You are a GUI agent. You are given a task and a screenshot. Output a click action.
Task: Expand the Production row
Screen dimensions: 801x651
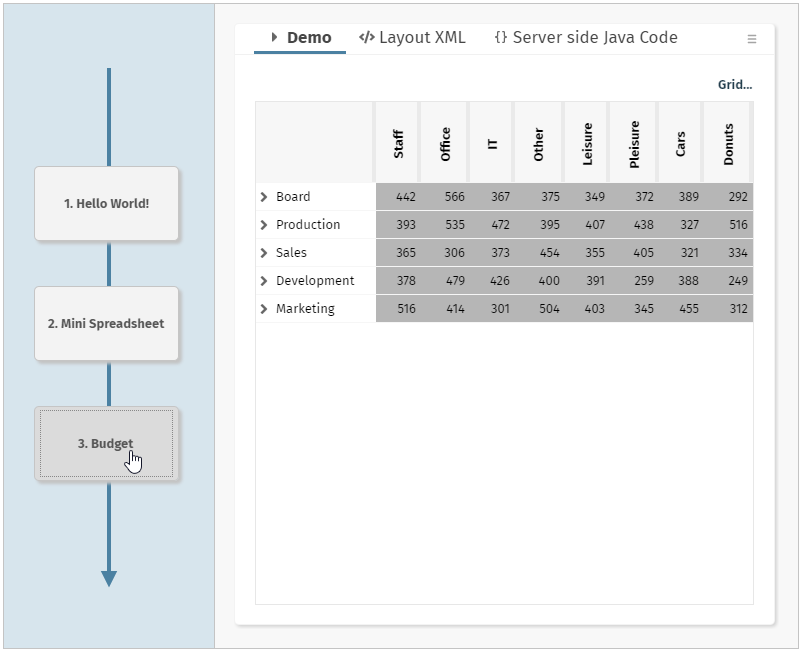point(264,225)
